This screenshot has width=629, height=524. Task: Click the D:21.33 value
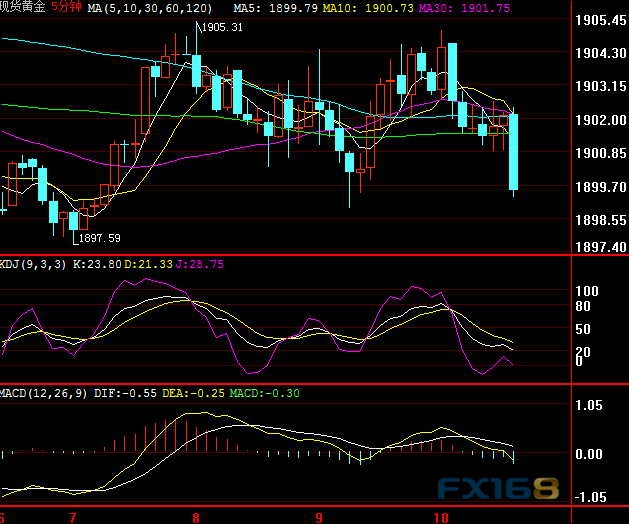coord(148,264)
